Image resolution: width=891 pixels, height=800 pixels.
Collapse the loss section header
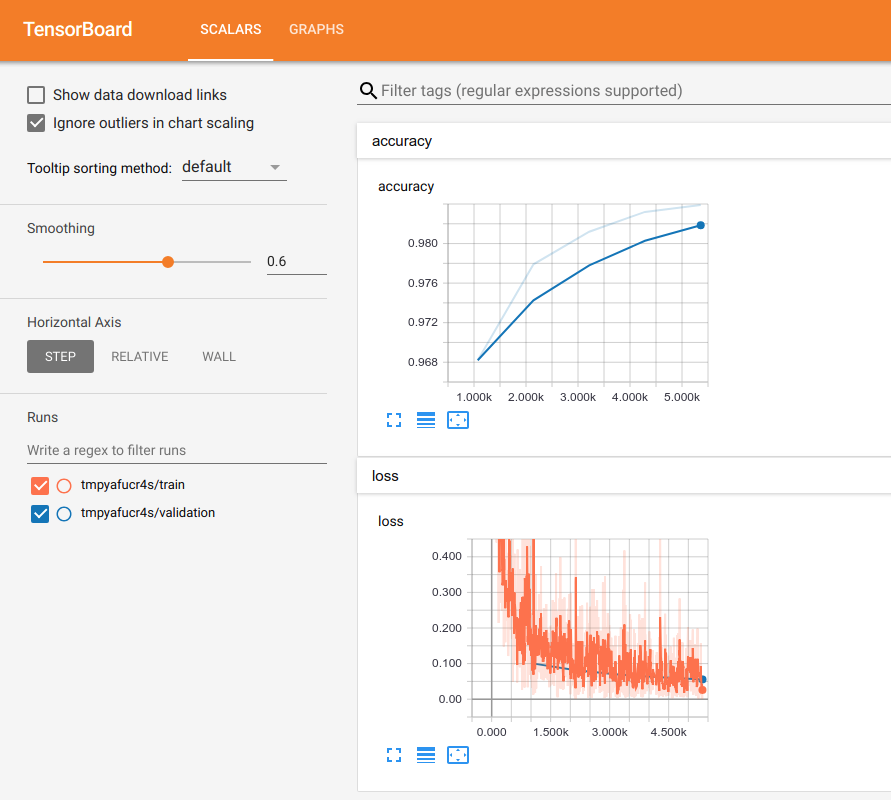point(624,476)
